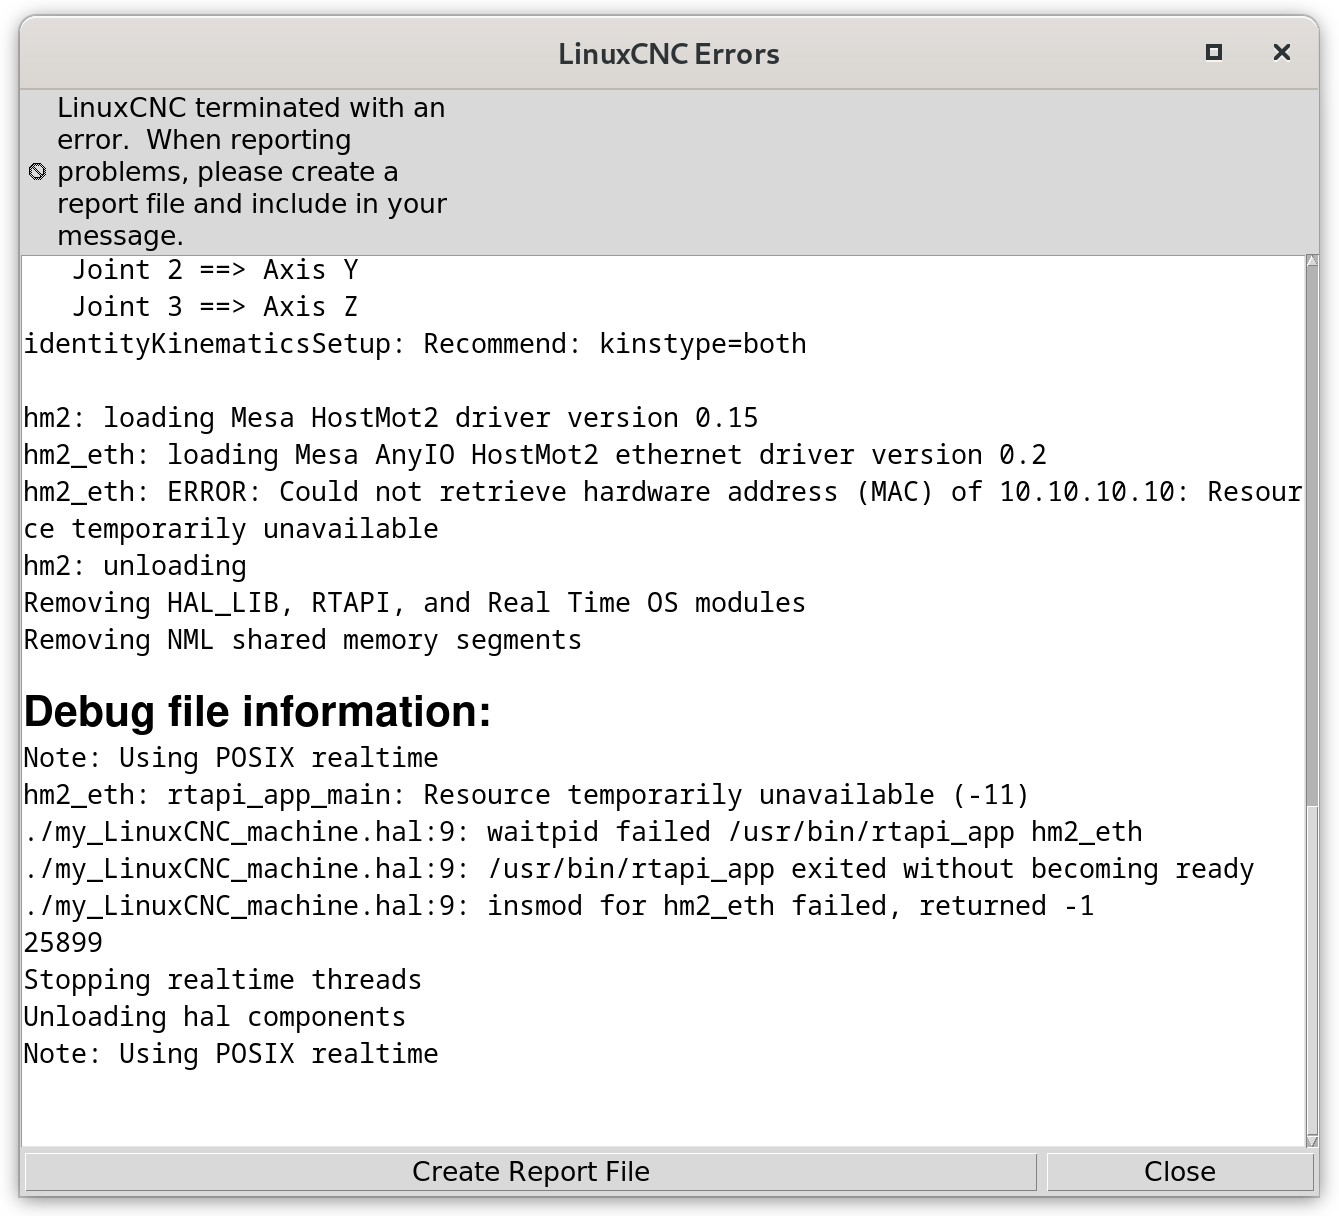The height and width of the screenshot is (1216, 1339).
Task: Click the 'Stopping realtime threads' line
Action: click(223, 980)
